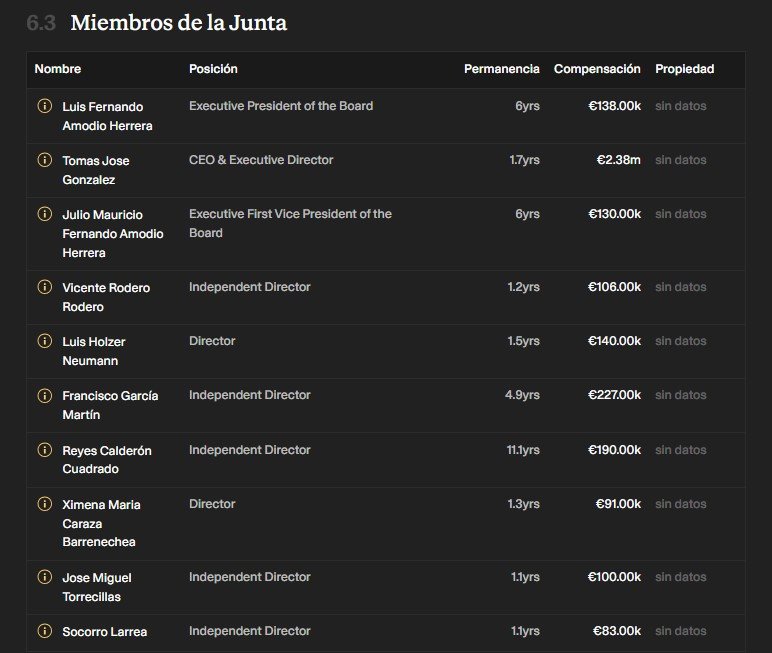Click info icon for Reyes Calderón Cuadrado

pyautogui.click(x=44, y=450)
